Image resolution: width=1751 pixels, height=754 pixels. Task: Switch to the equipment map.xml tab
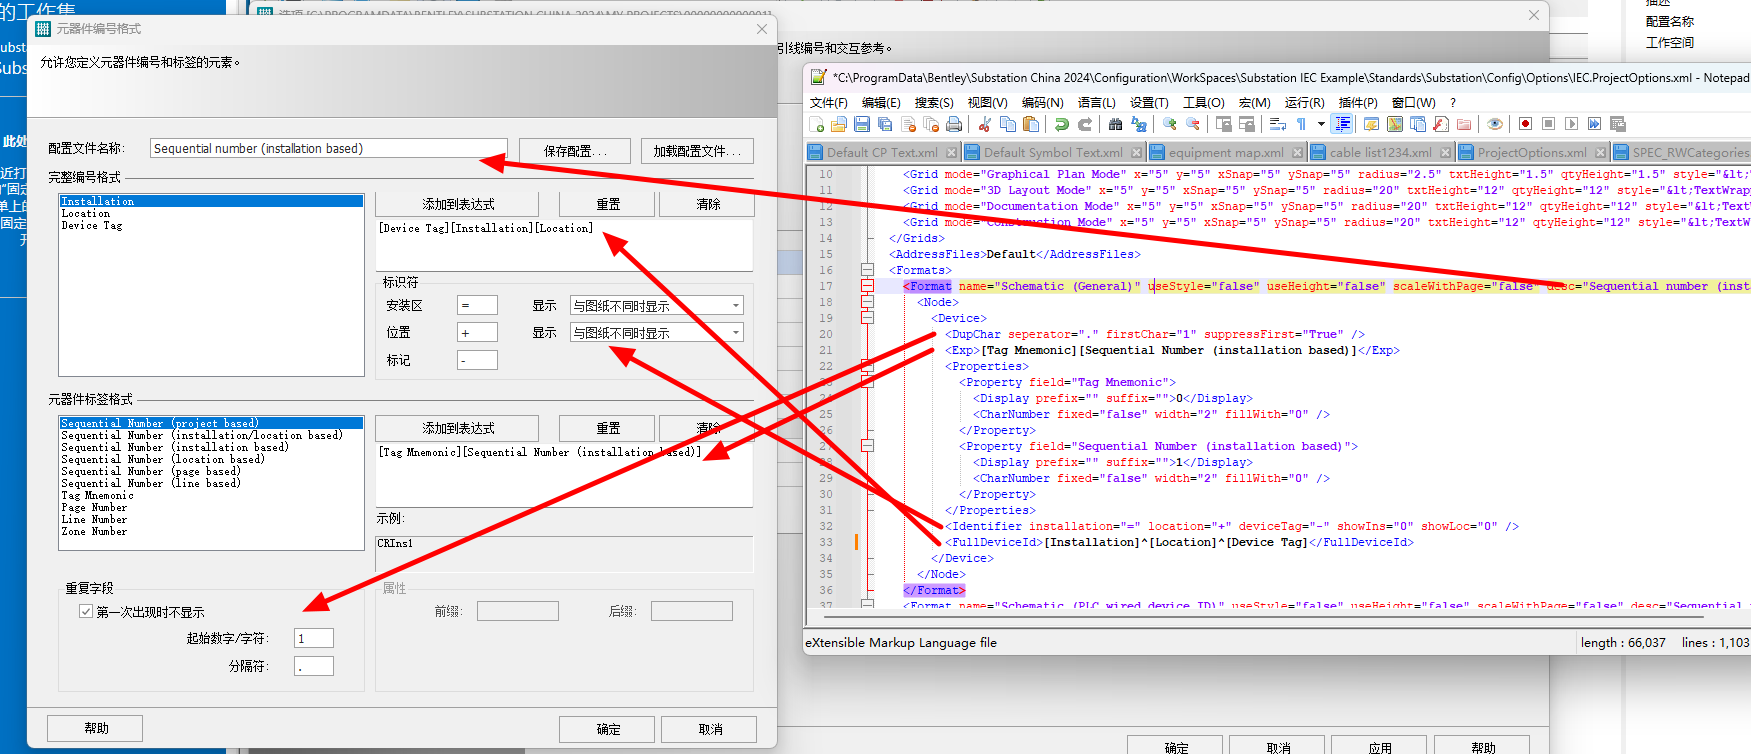pos(1225,152)
